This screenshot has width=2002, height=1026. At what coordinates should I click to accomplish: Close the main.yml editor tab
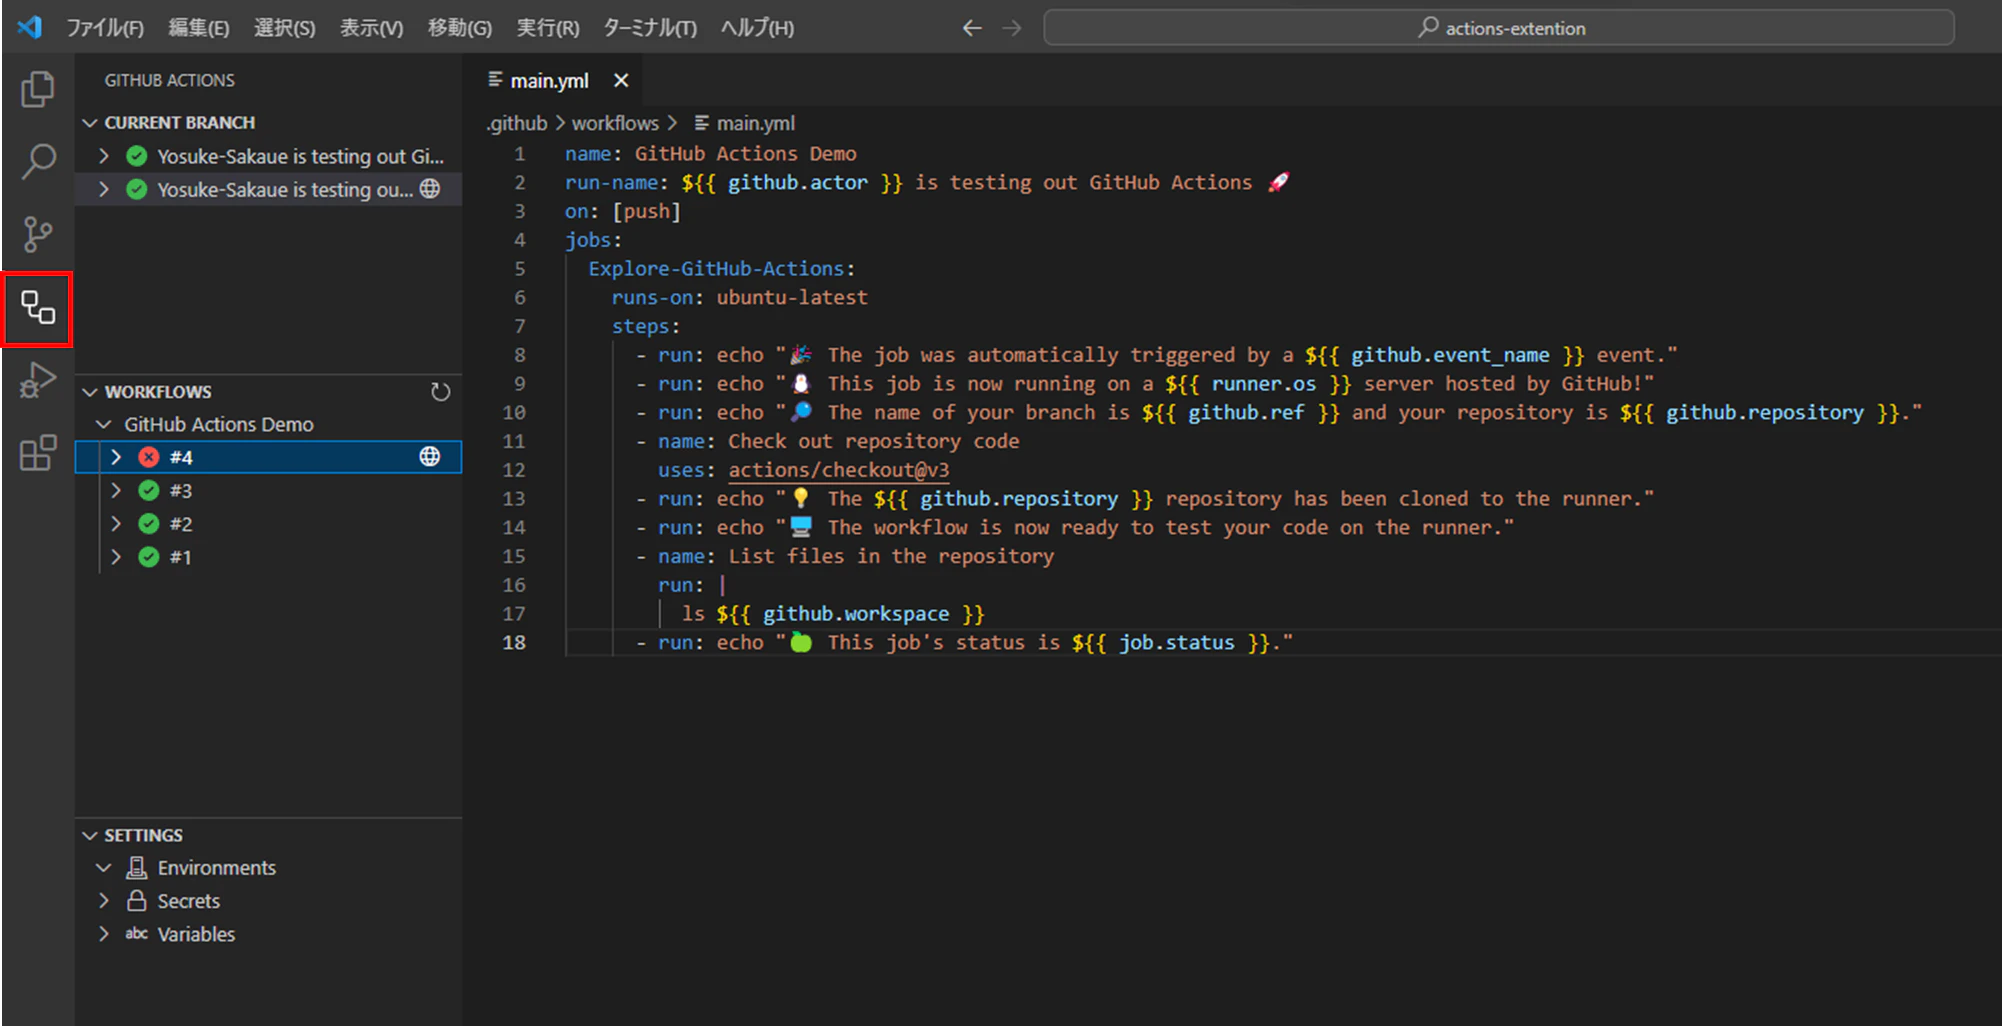click(x=621, y=80)
